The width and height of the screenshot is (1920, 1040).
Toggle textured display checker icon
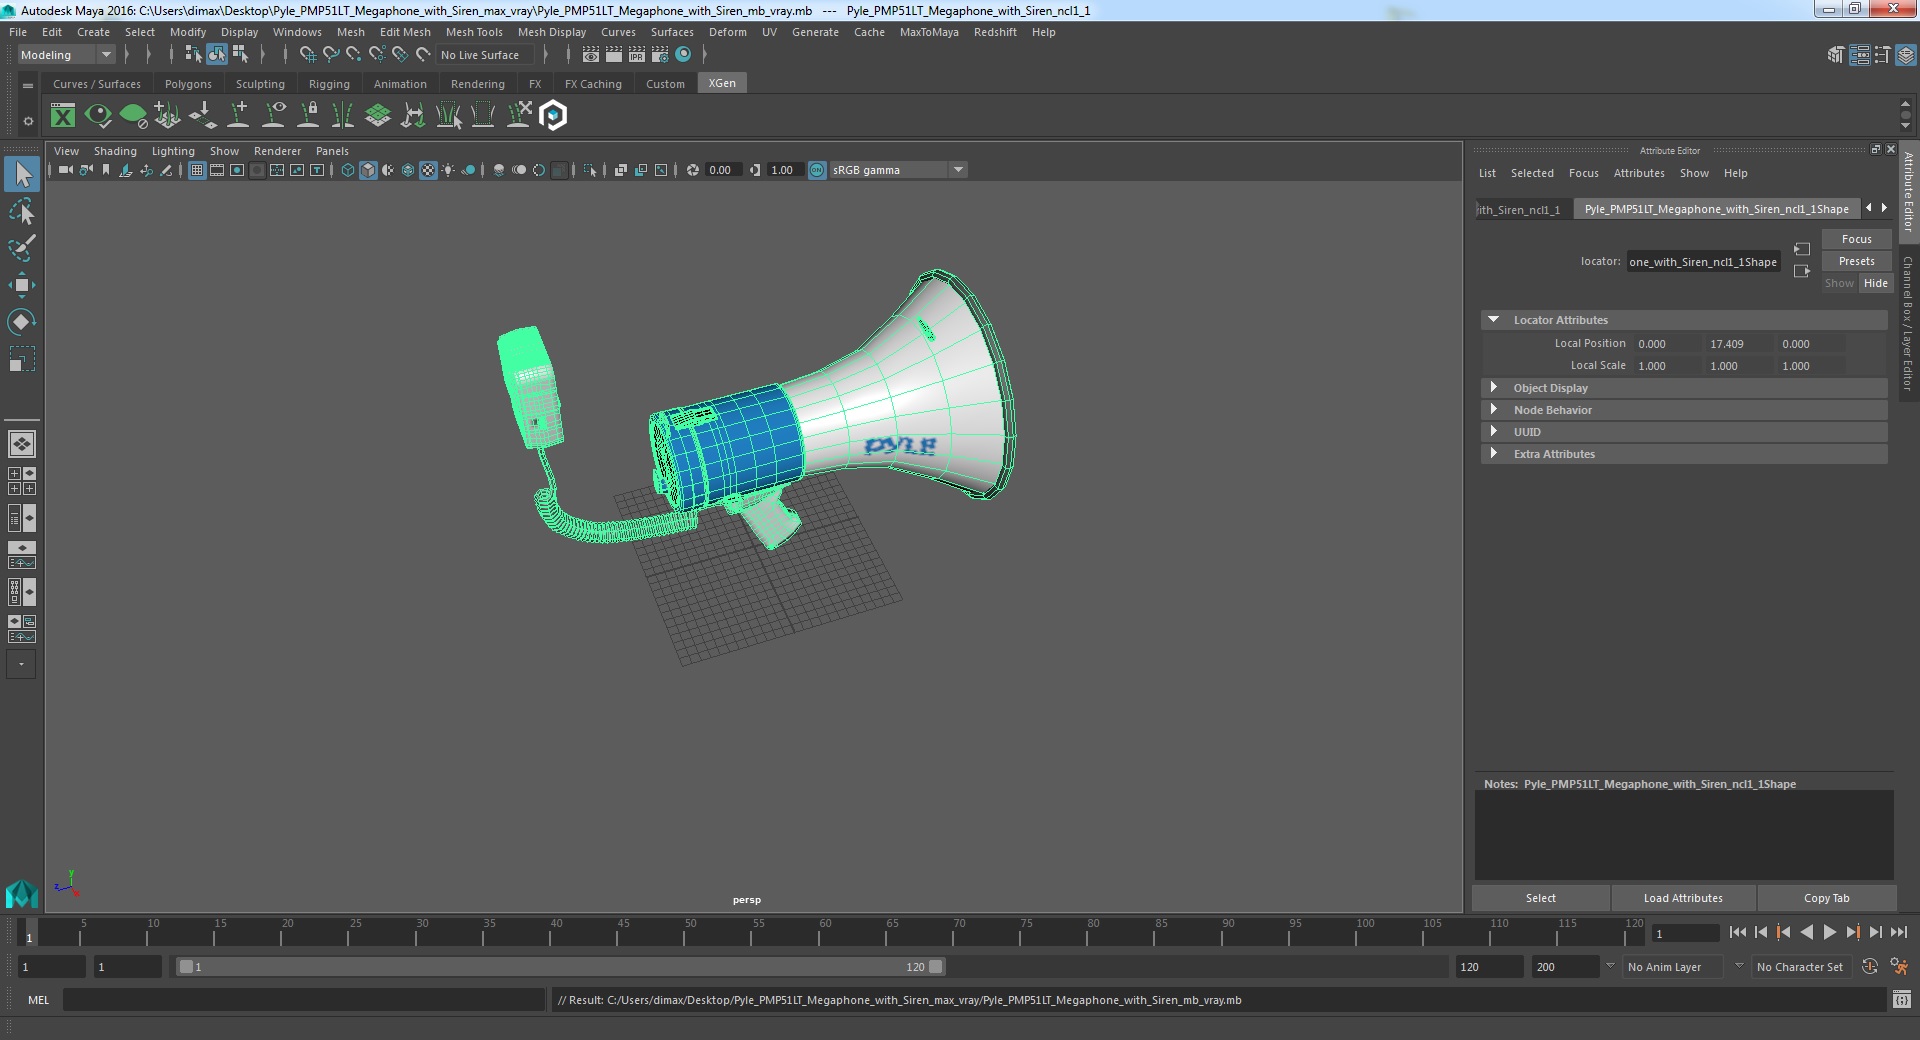click(x=428, y=170)
